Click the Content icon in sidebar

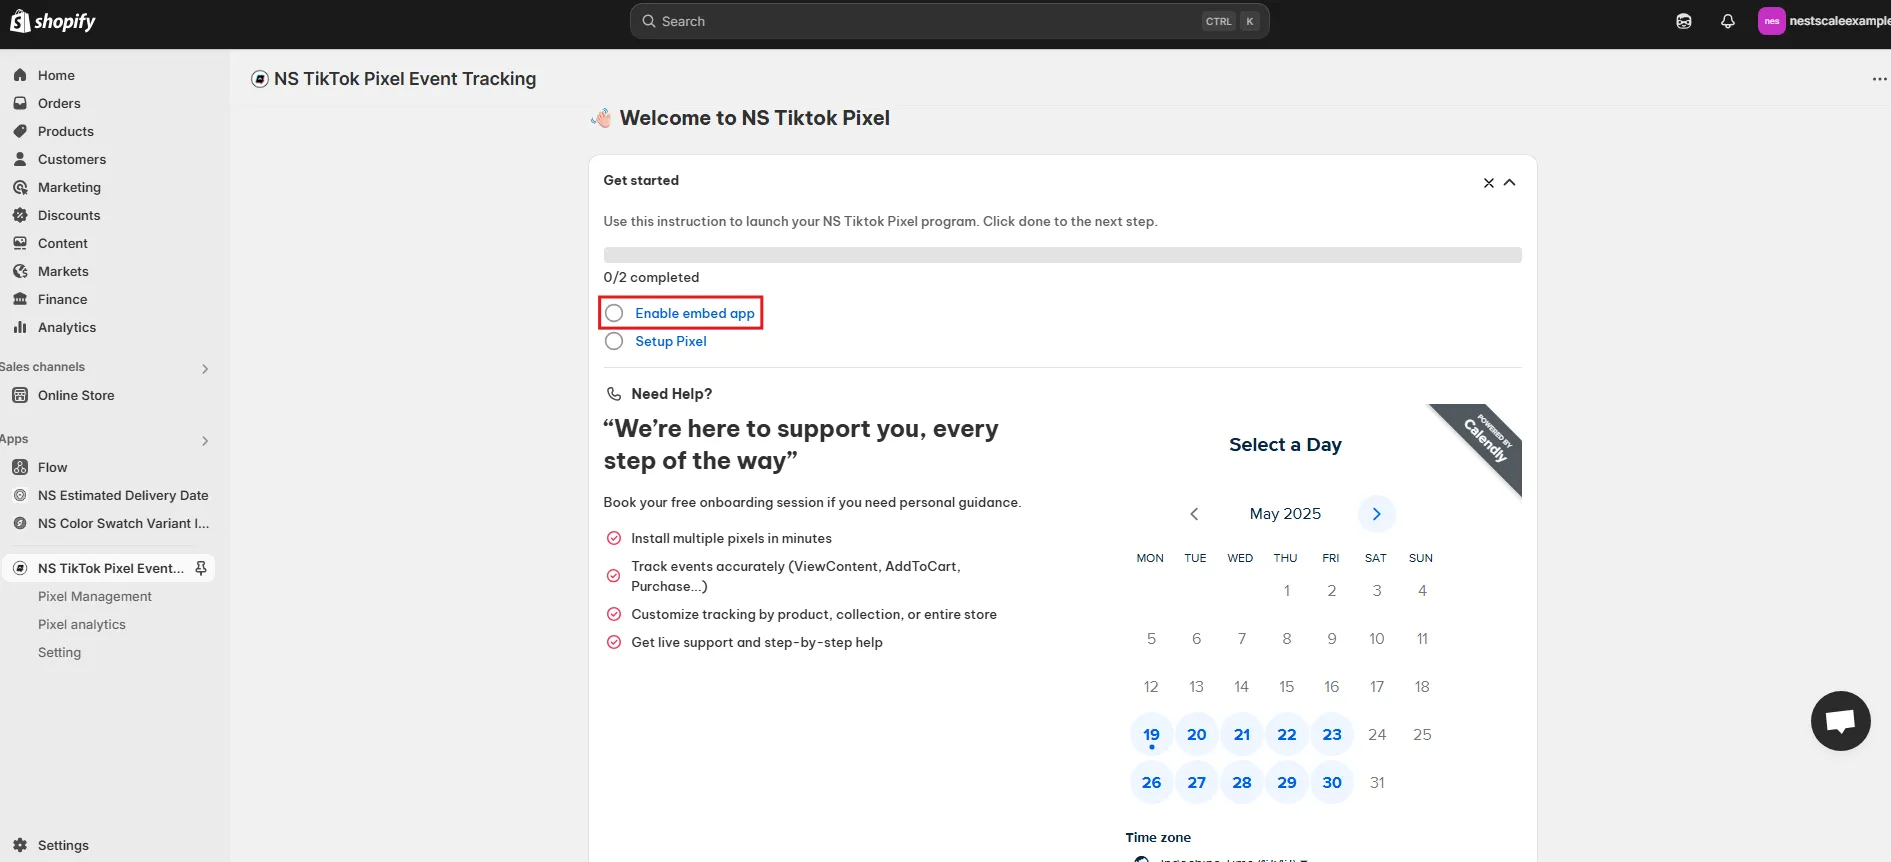pos(20,243)
